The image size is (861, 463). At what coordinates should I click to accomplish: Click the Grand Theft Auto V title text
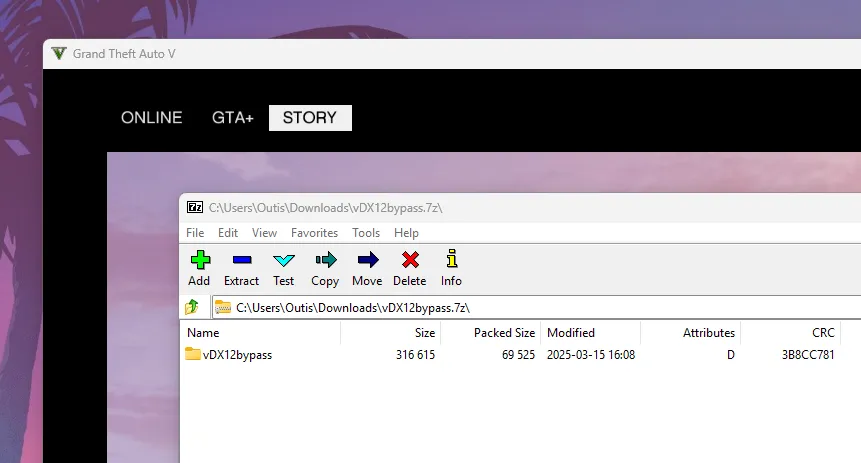point(124,54)
